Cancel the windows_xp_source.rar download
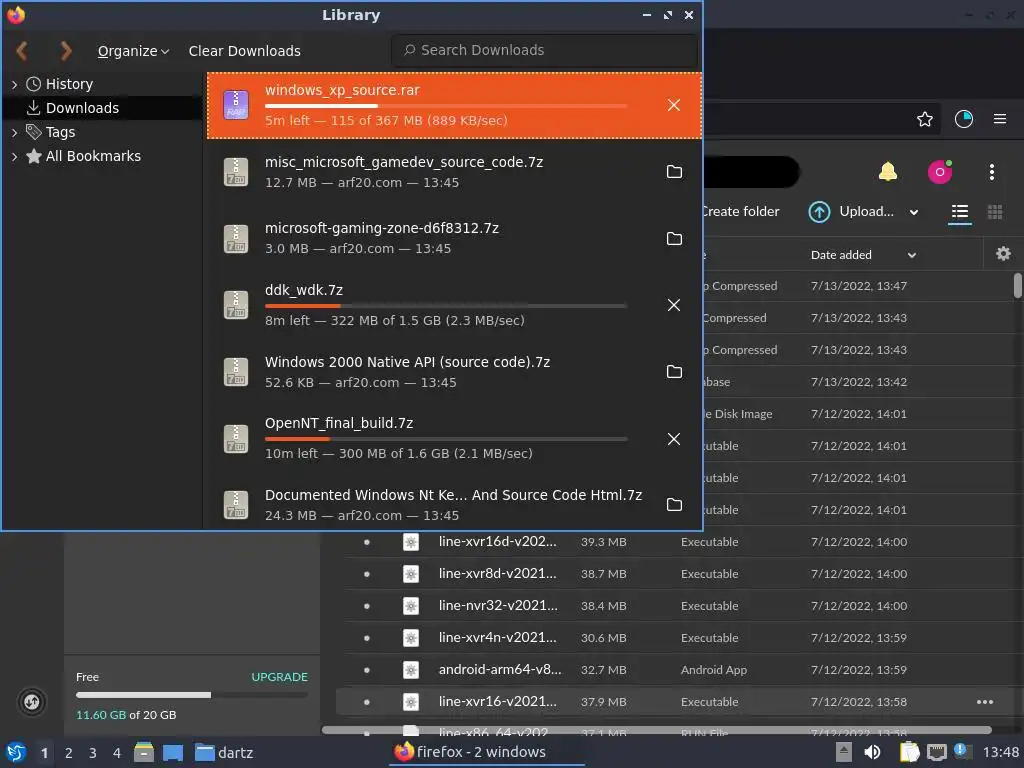The width and height of the screenshot is (1024, 768). pos(674,105)
